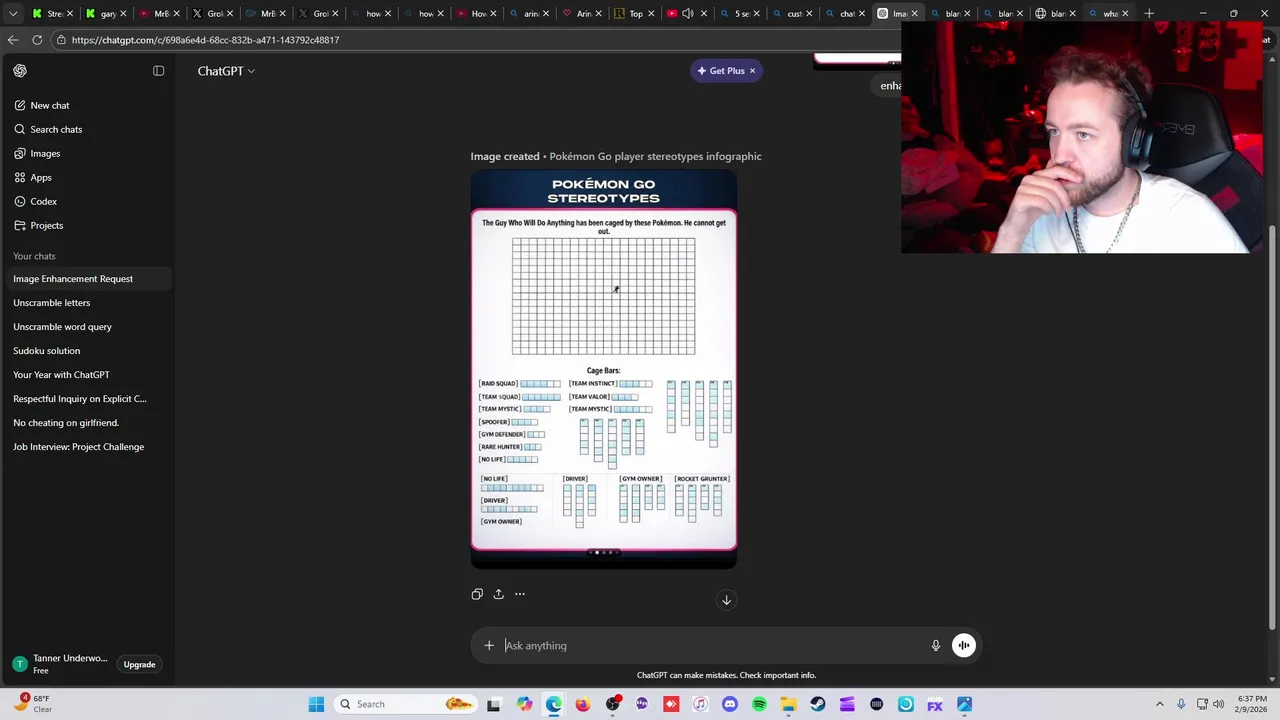
Task: Open the generated Pokémon Go Stereotypes image
Action: click(604, 369)
